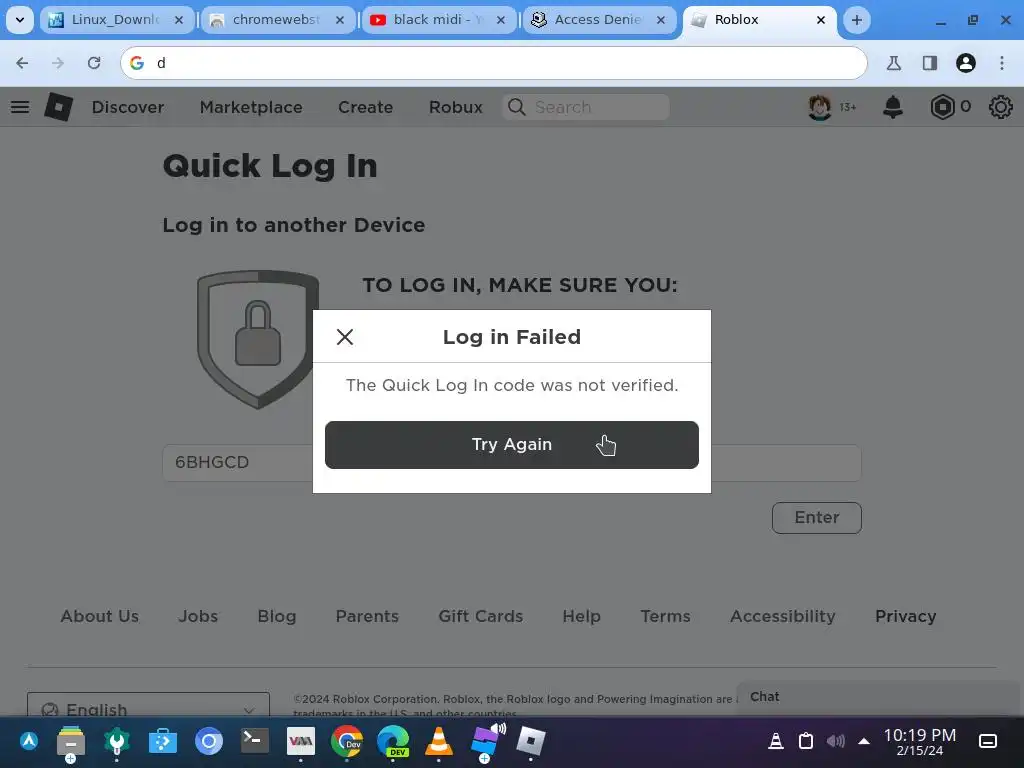Open the Robux balance icon
This screenshot has width=1024, height=768.
942,107
